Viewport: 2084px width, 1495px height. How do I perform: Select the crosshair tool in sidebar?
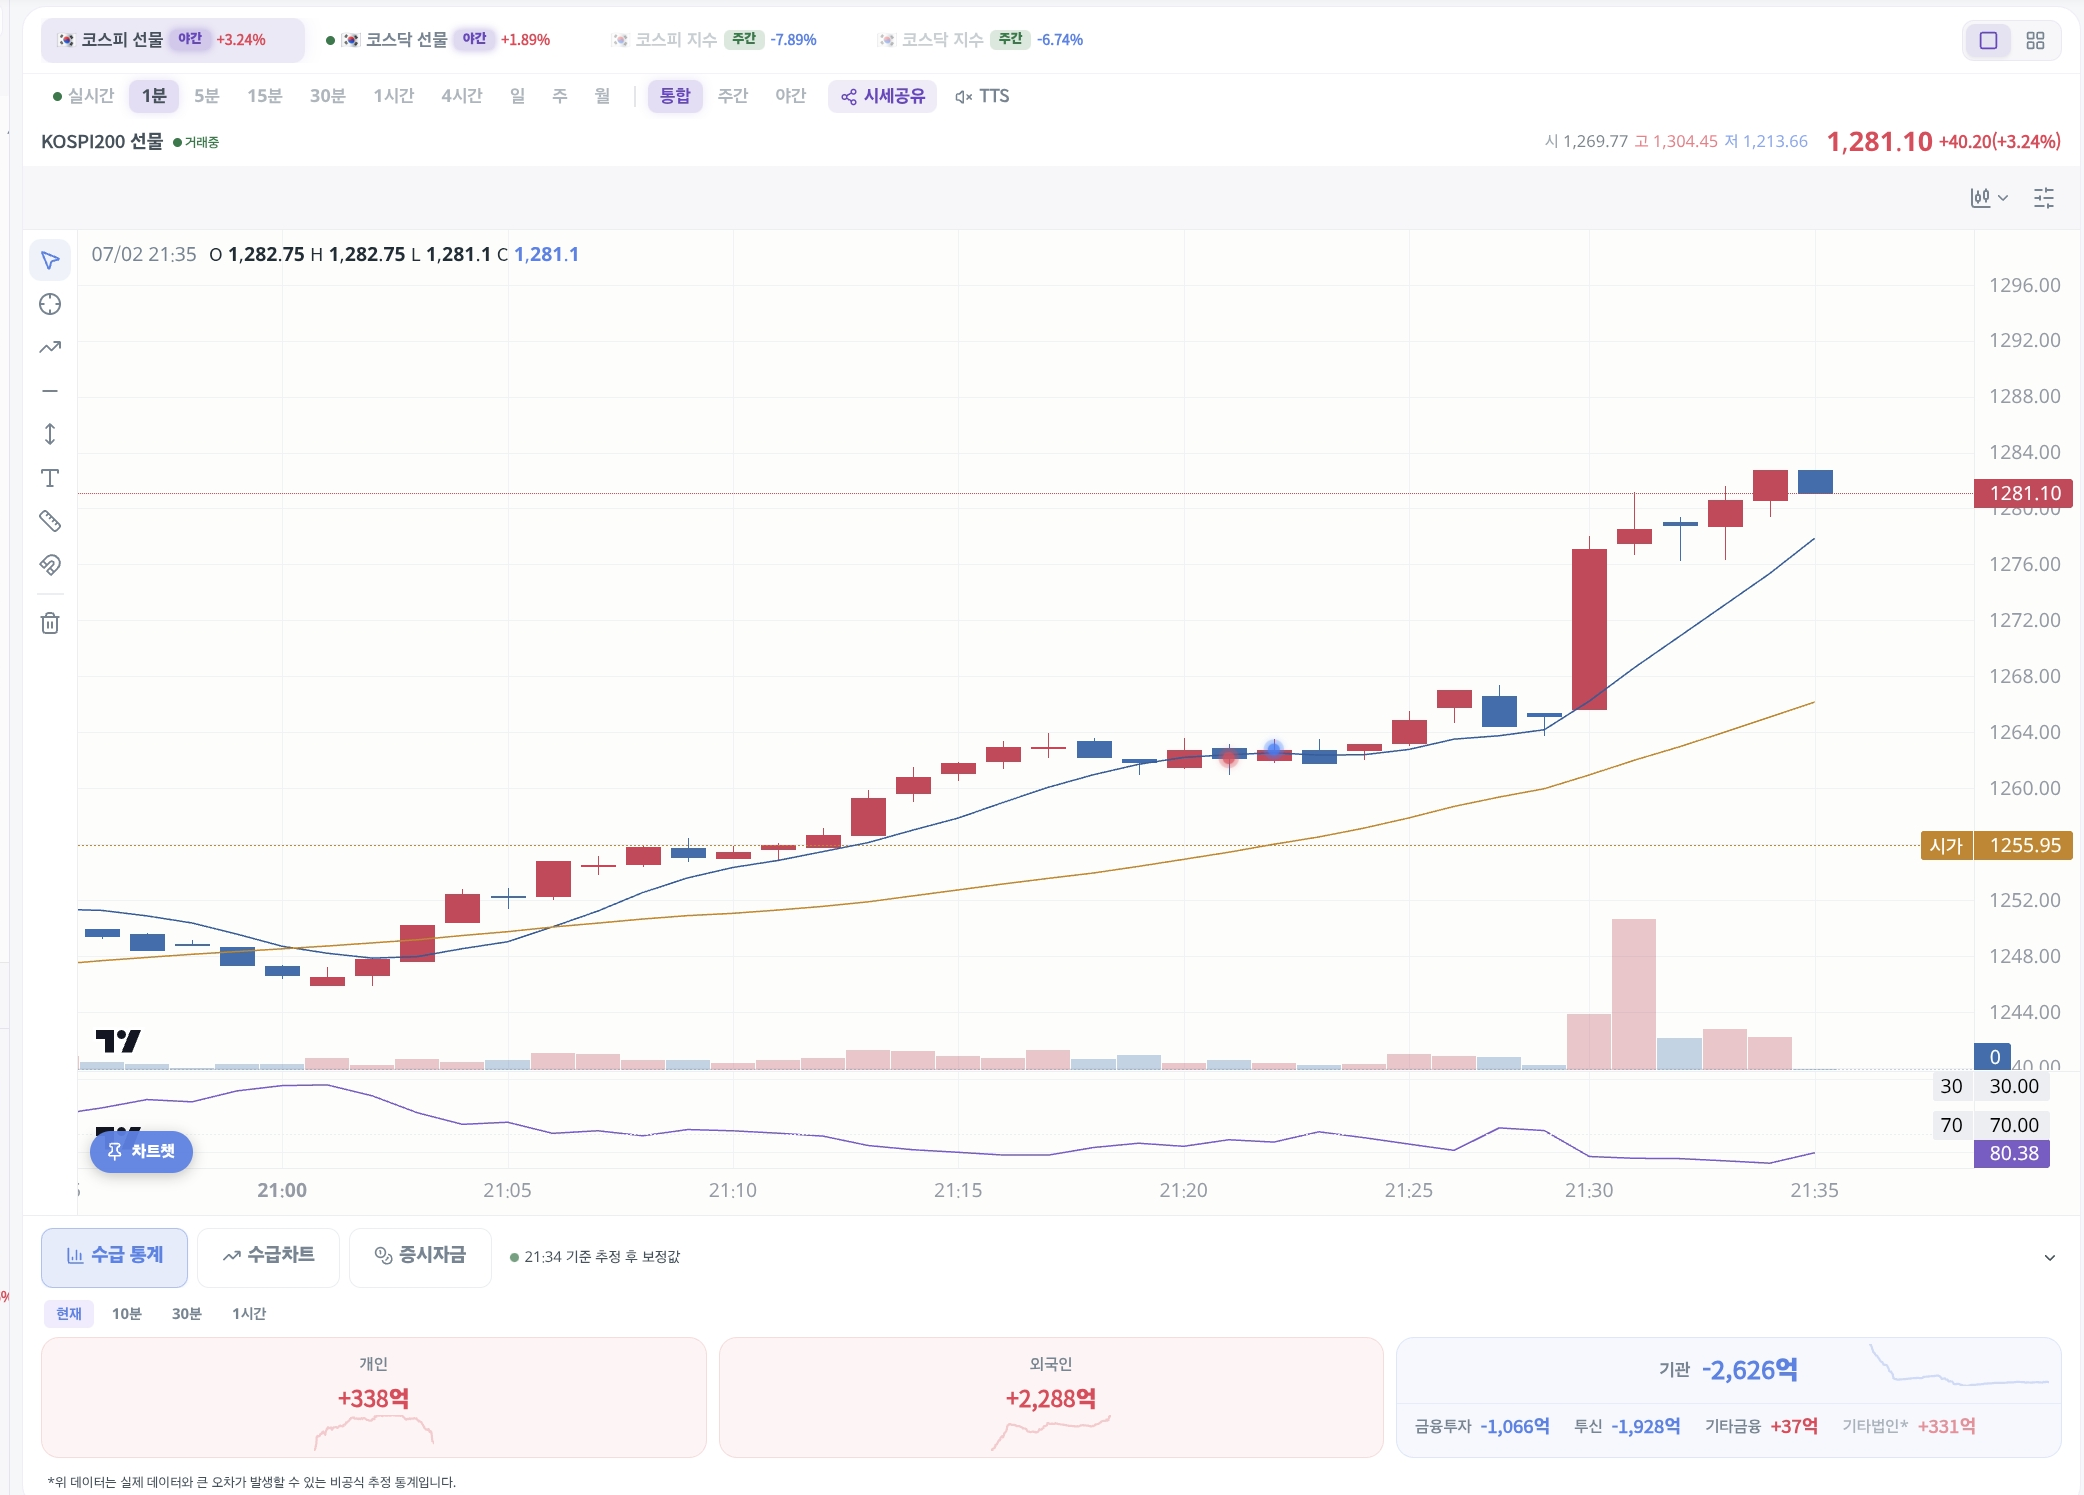pos(50,305)
